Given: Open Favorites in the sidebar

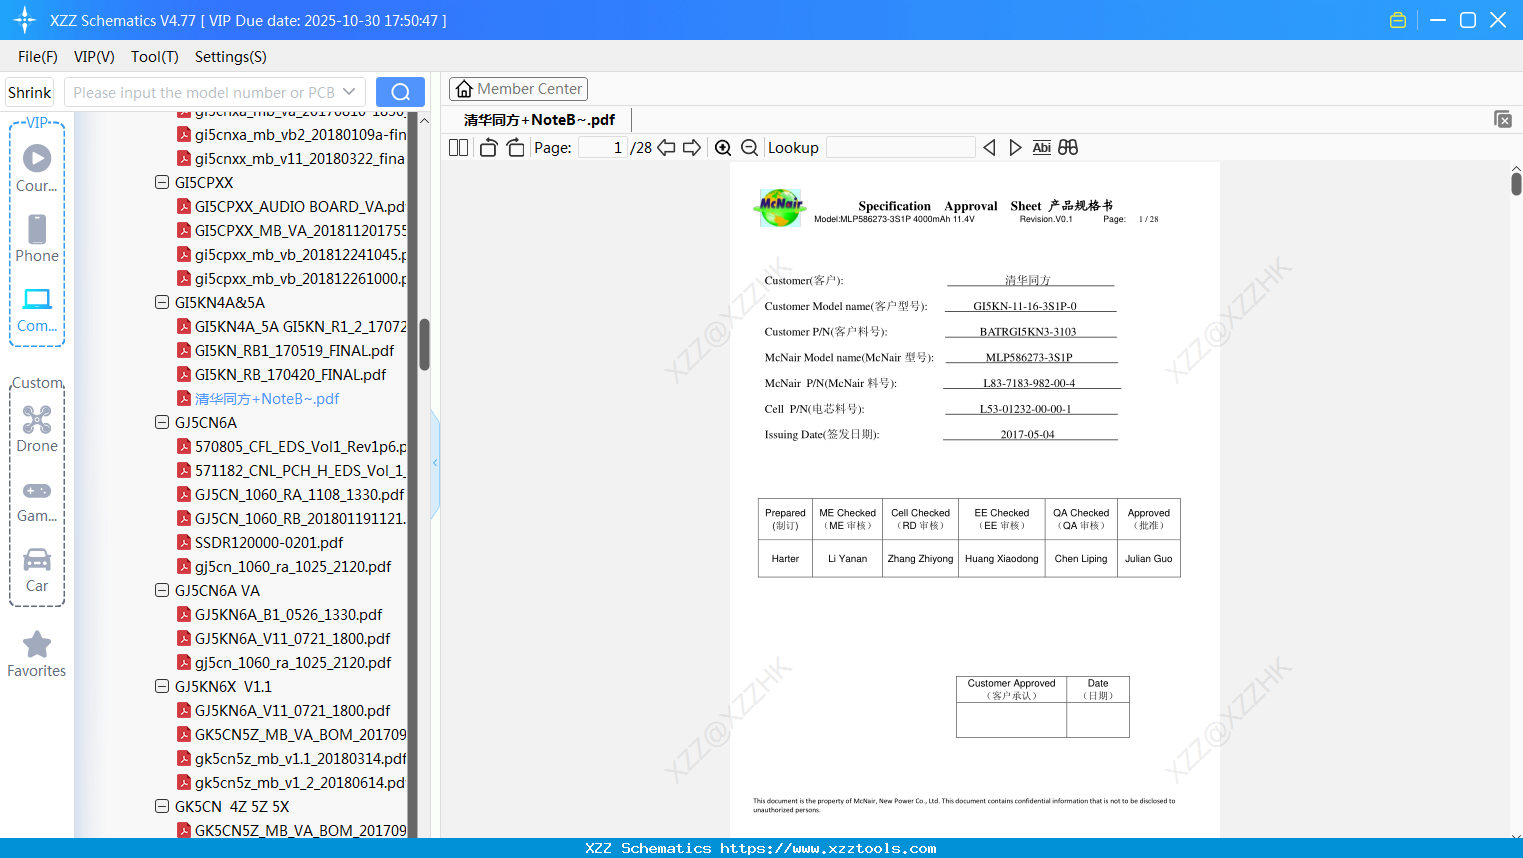Looking at the screenshot, I should point(37,654).
